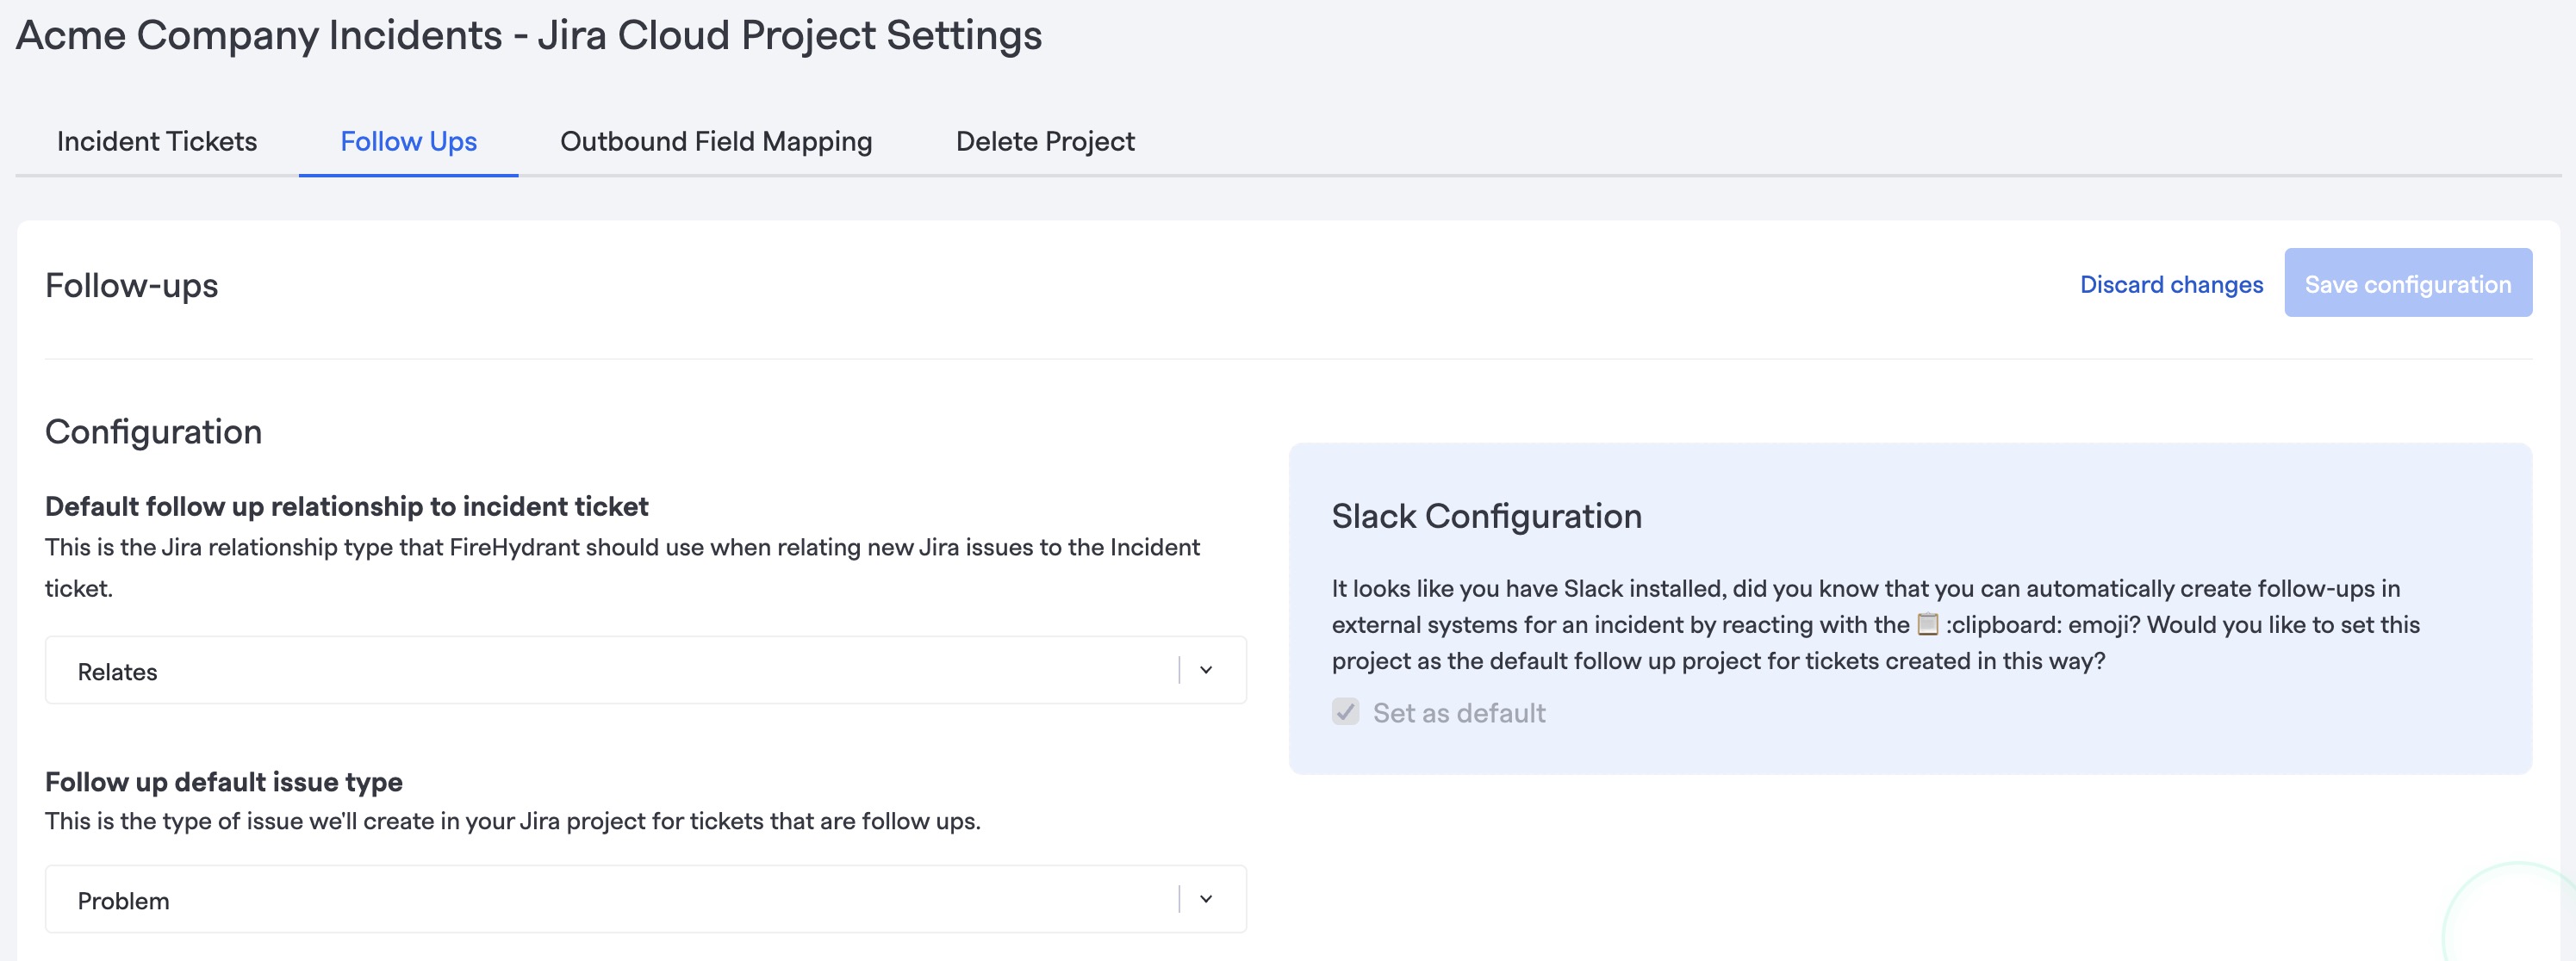Open the Relates relationship dropdown
Screen dimensions: 2576x961
tap(646, 670)
